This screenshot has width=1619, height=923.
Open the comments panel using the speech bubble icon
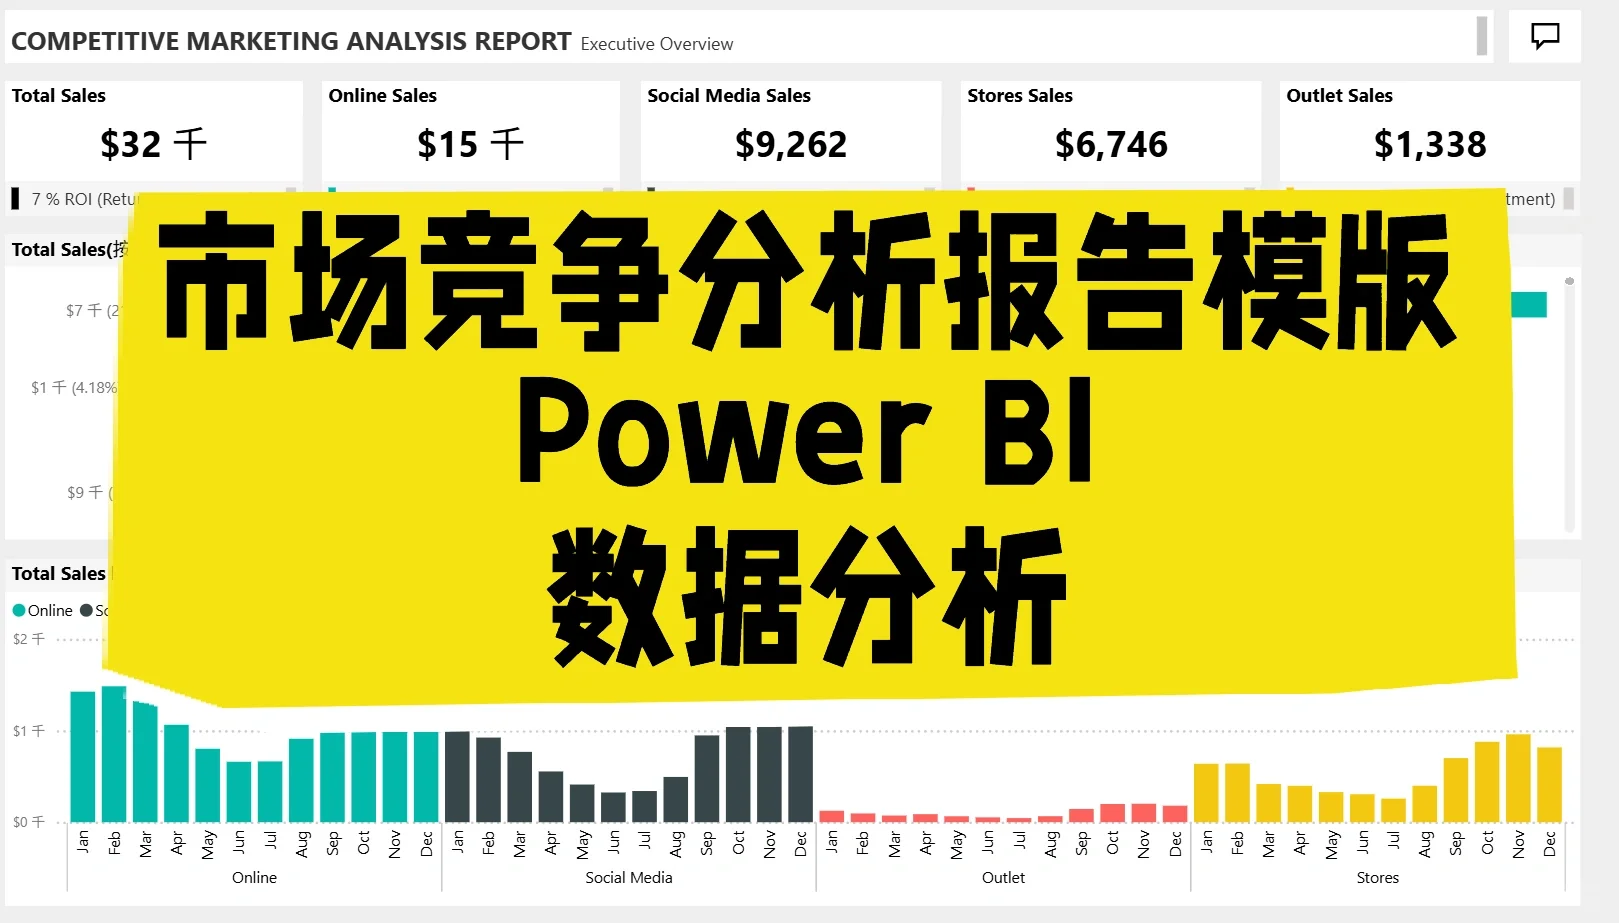point(1544,36)
